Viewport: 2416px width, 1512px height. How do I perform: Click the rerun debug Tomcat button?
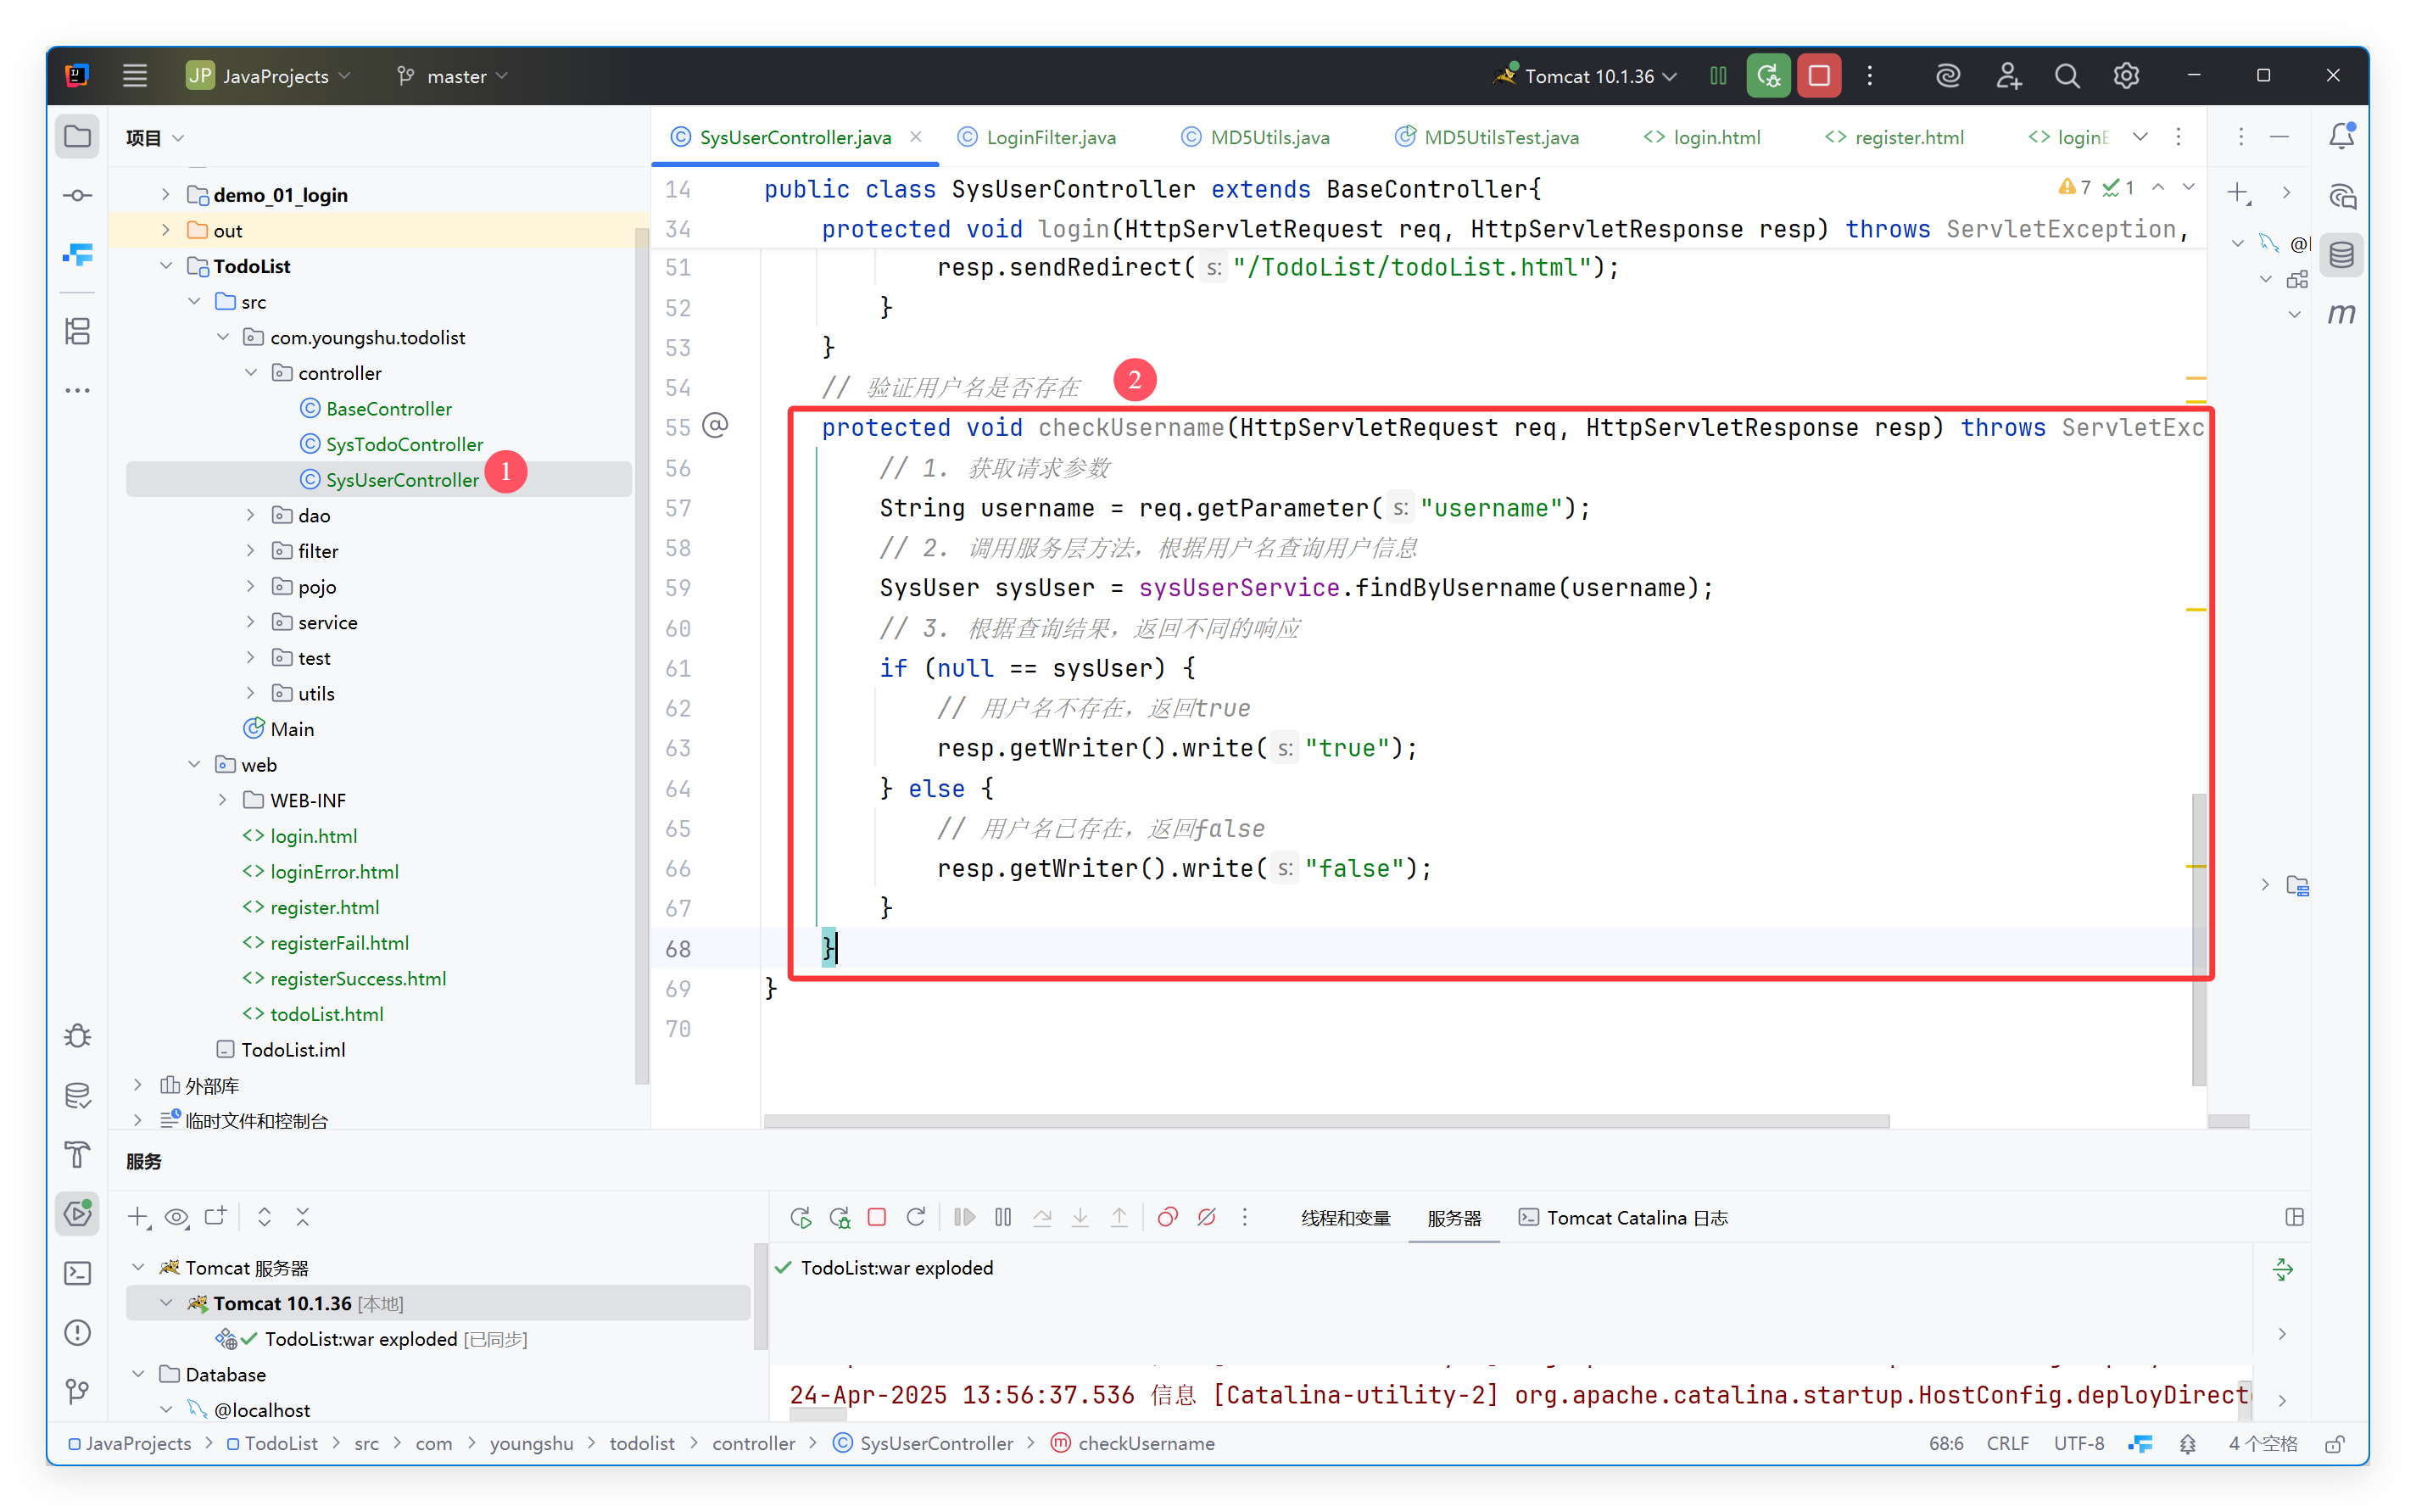[x=1768, y=76]
